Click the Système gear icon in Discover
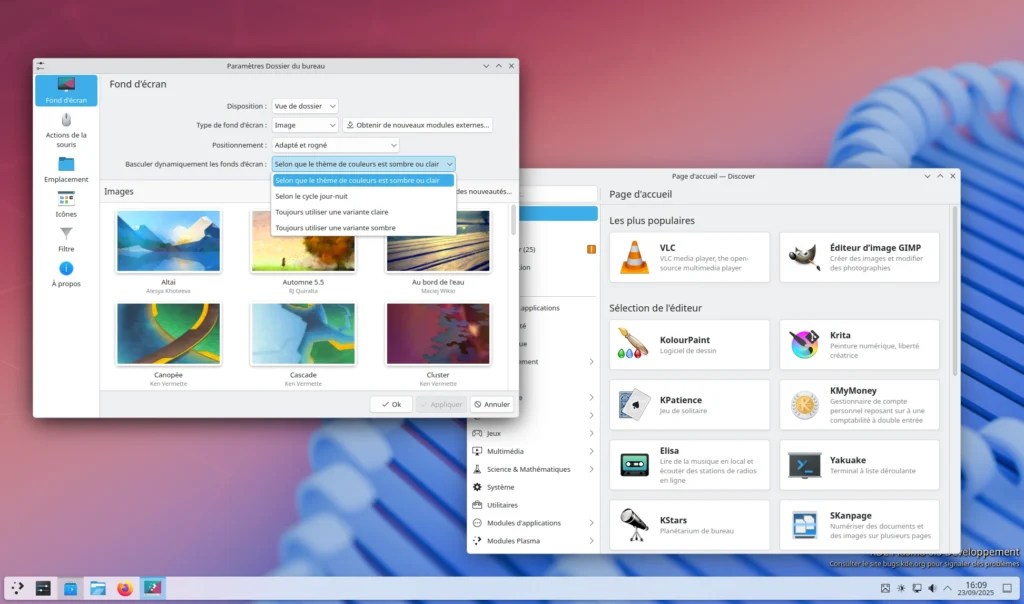Image resolution: width=1024 pixels, height=604 pixels. [x=477, y=487]
